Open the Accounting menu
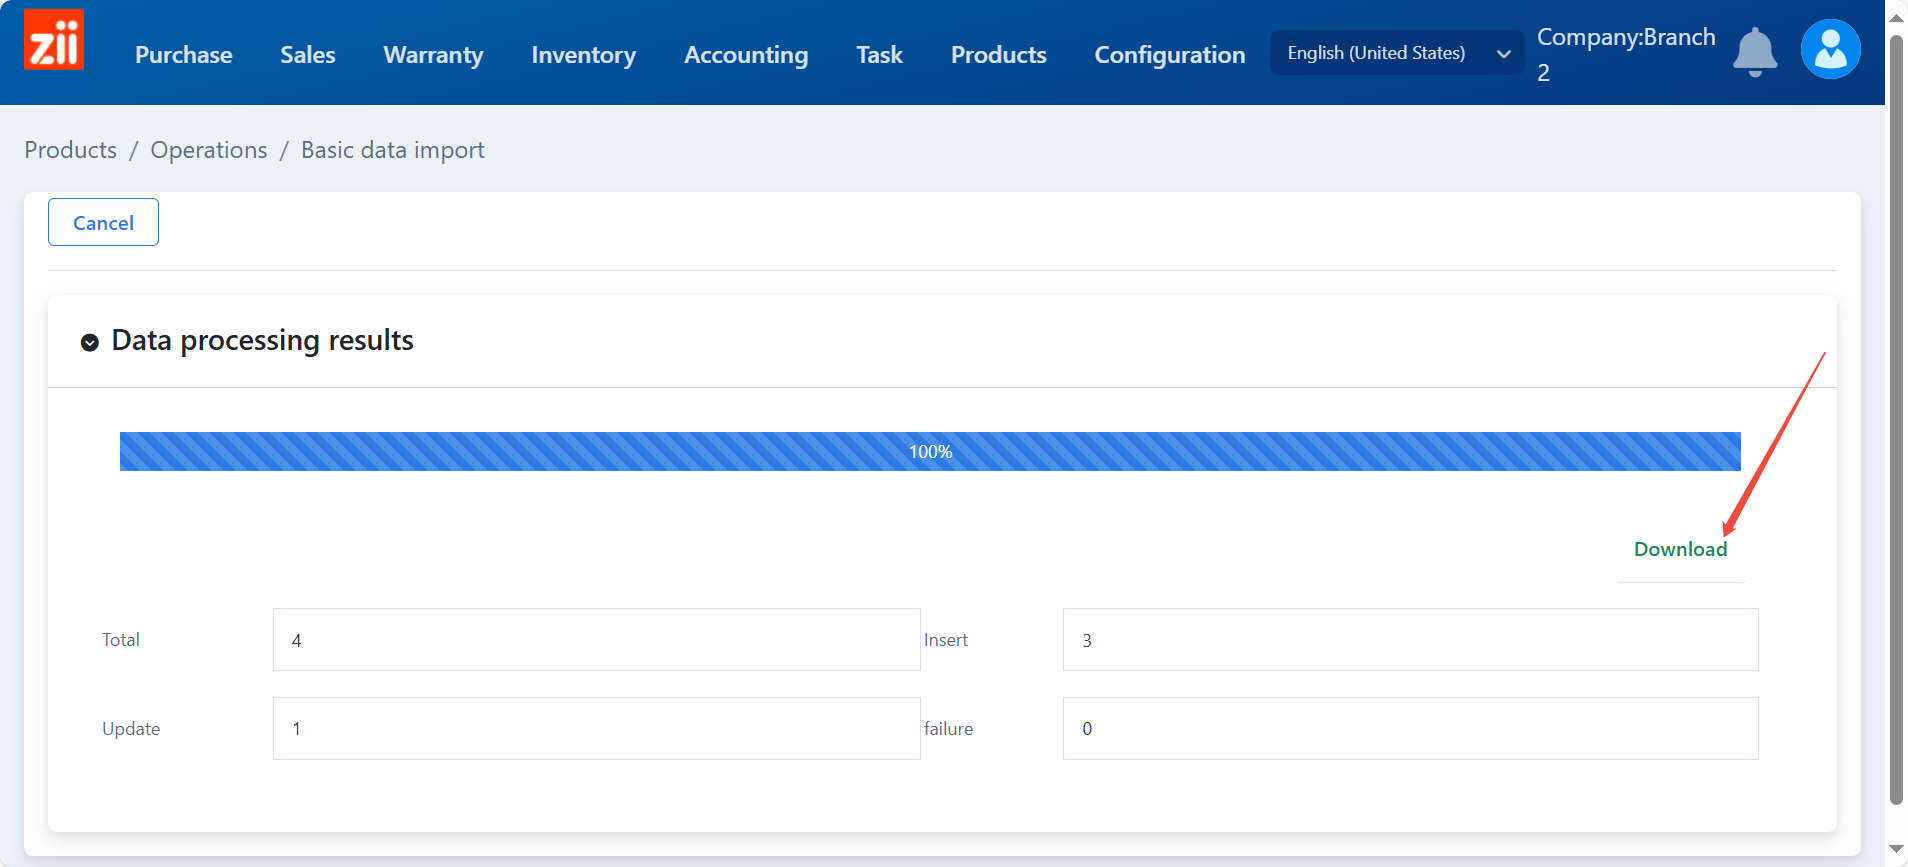The height and width of the screenshot is (867, 1908). pos(745,55)
